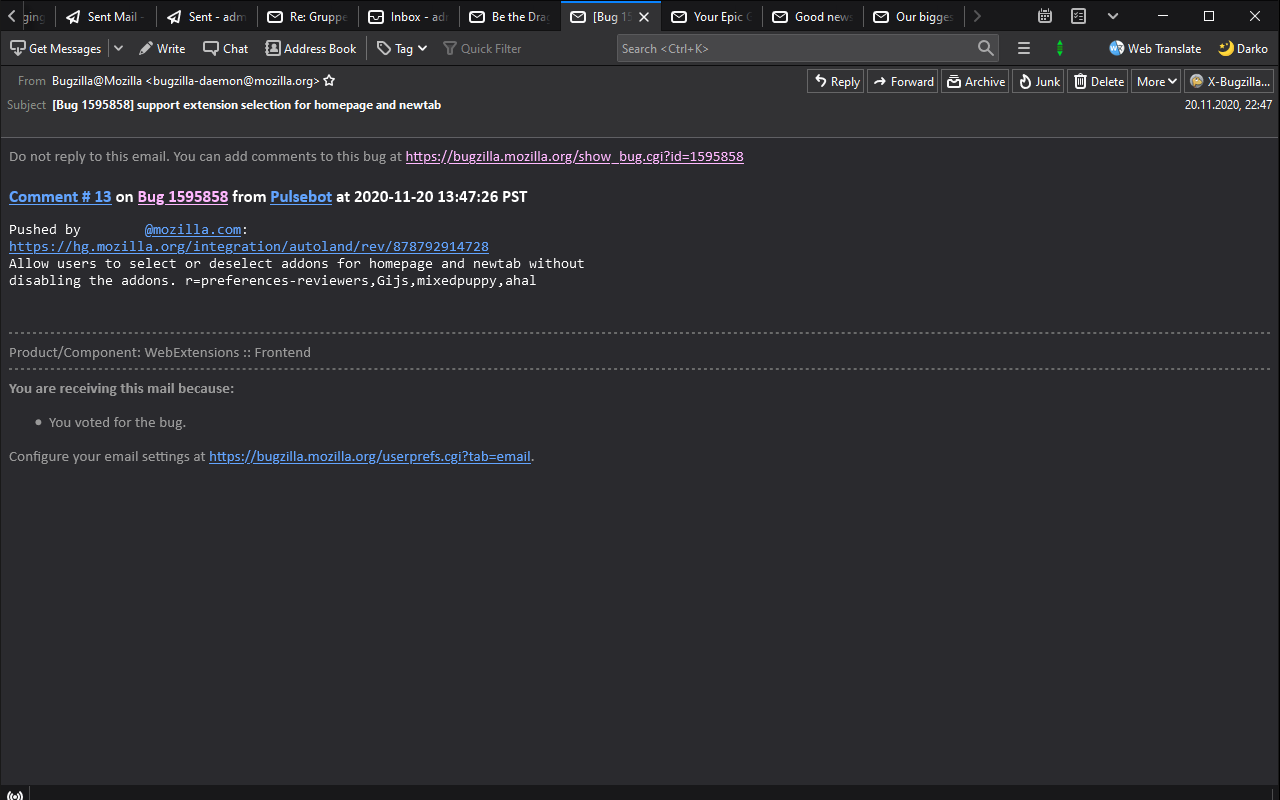
Task: Switch to Be the Drag tab
Action: [511, 16]
